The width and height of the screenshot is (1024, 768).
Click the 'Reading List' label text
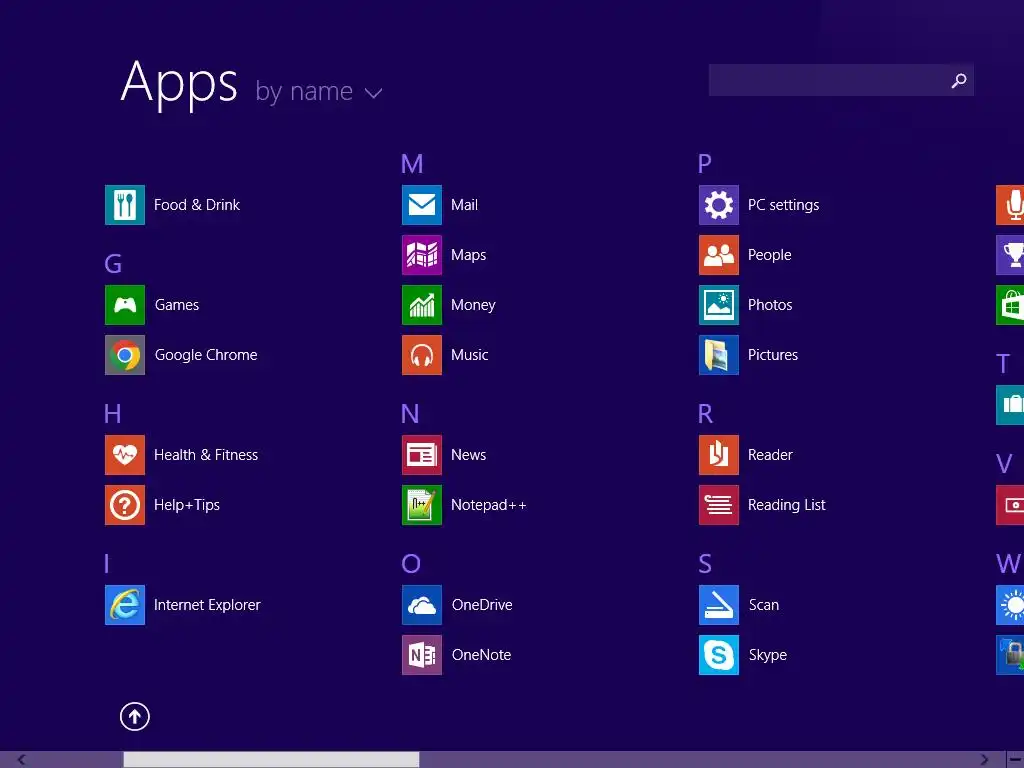(x=787, y=505)
